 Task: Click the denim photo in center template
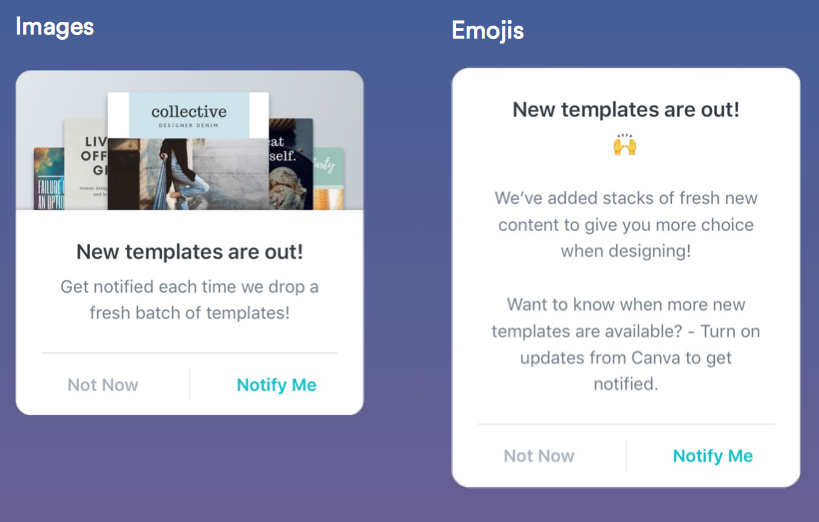[189, 174]
